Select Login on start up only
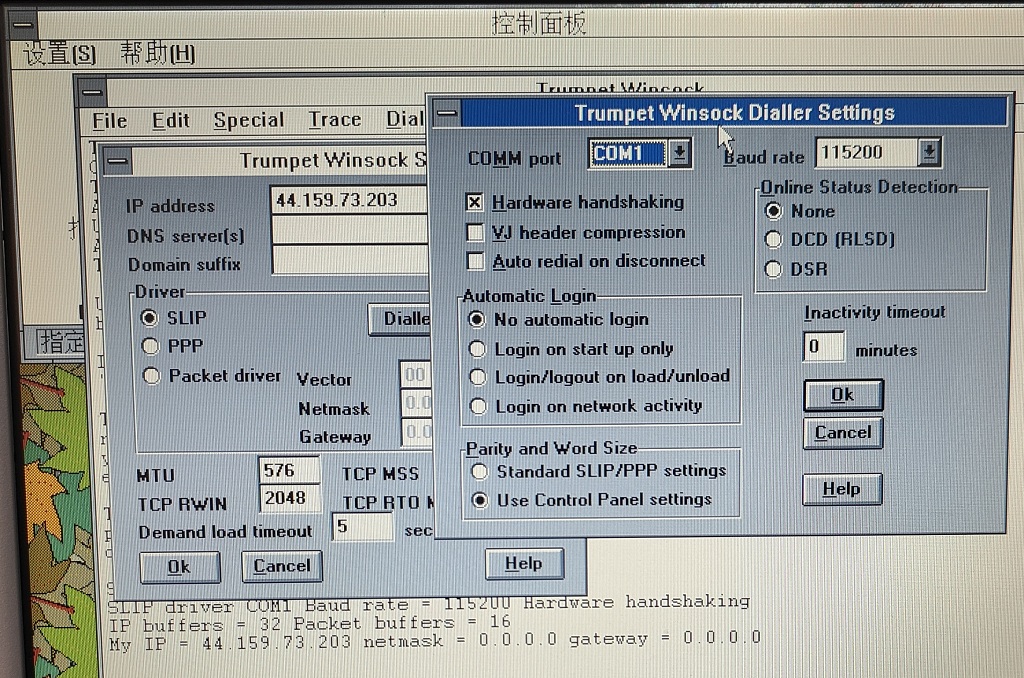The height and width of the screenshot is (678, 1024). [477, 349]
